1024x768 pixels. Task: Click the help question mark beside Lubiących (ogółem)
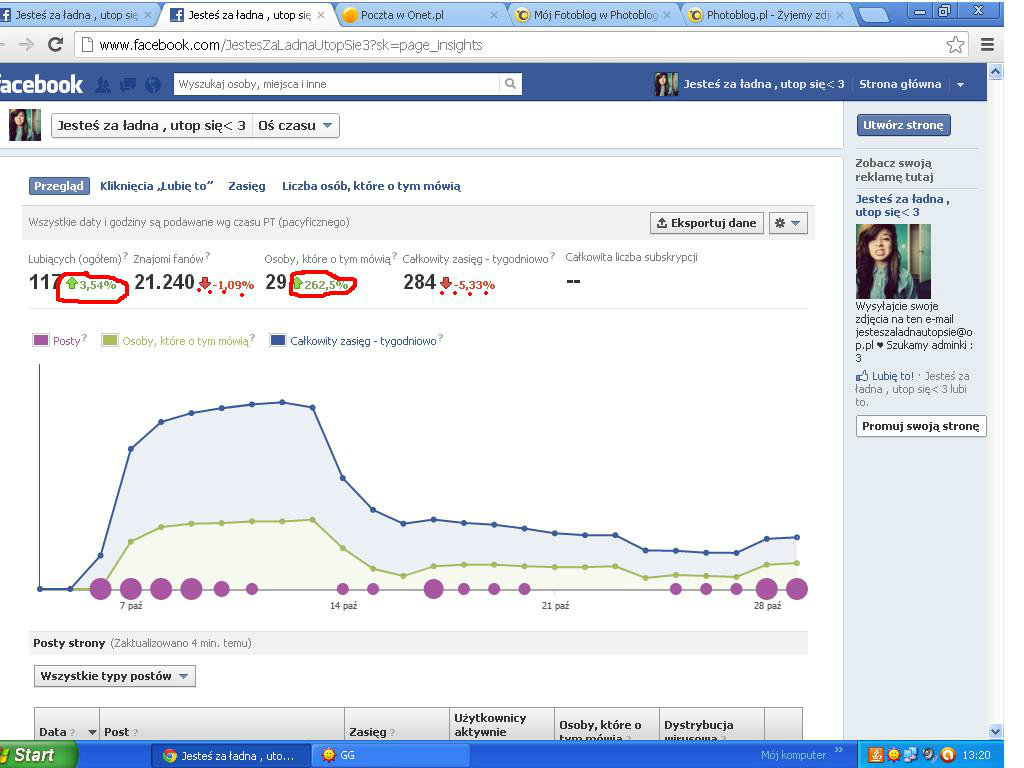[x=125, y=257]
